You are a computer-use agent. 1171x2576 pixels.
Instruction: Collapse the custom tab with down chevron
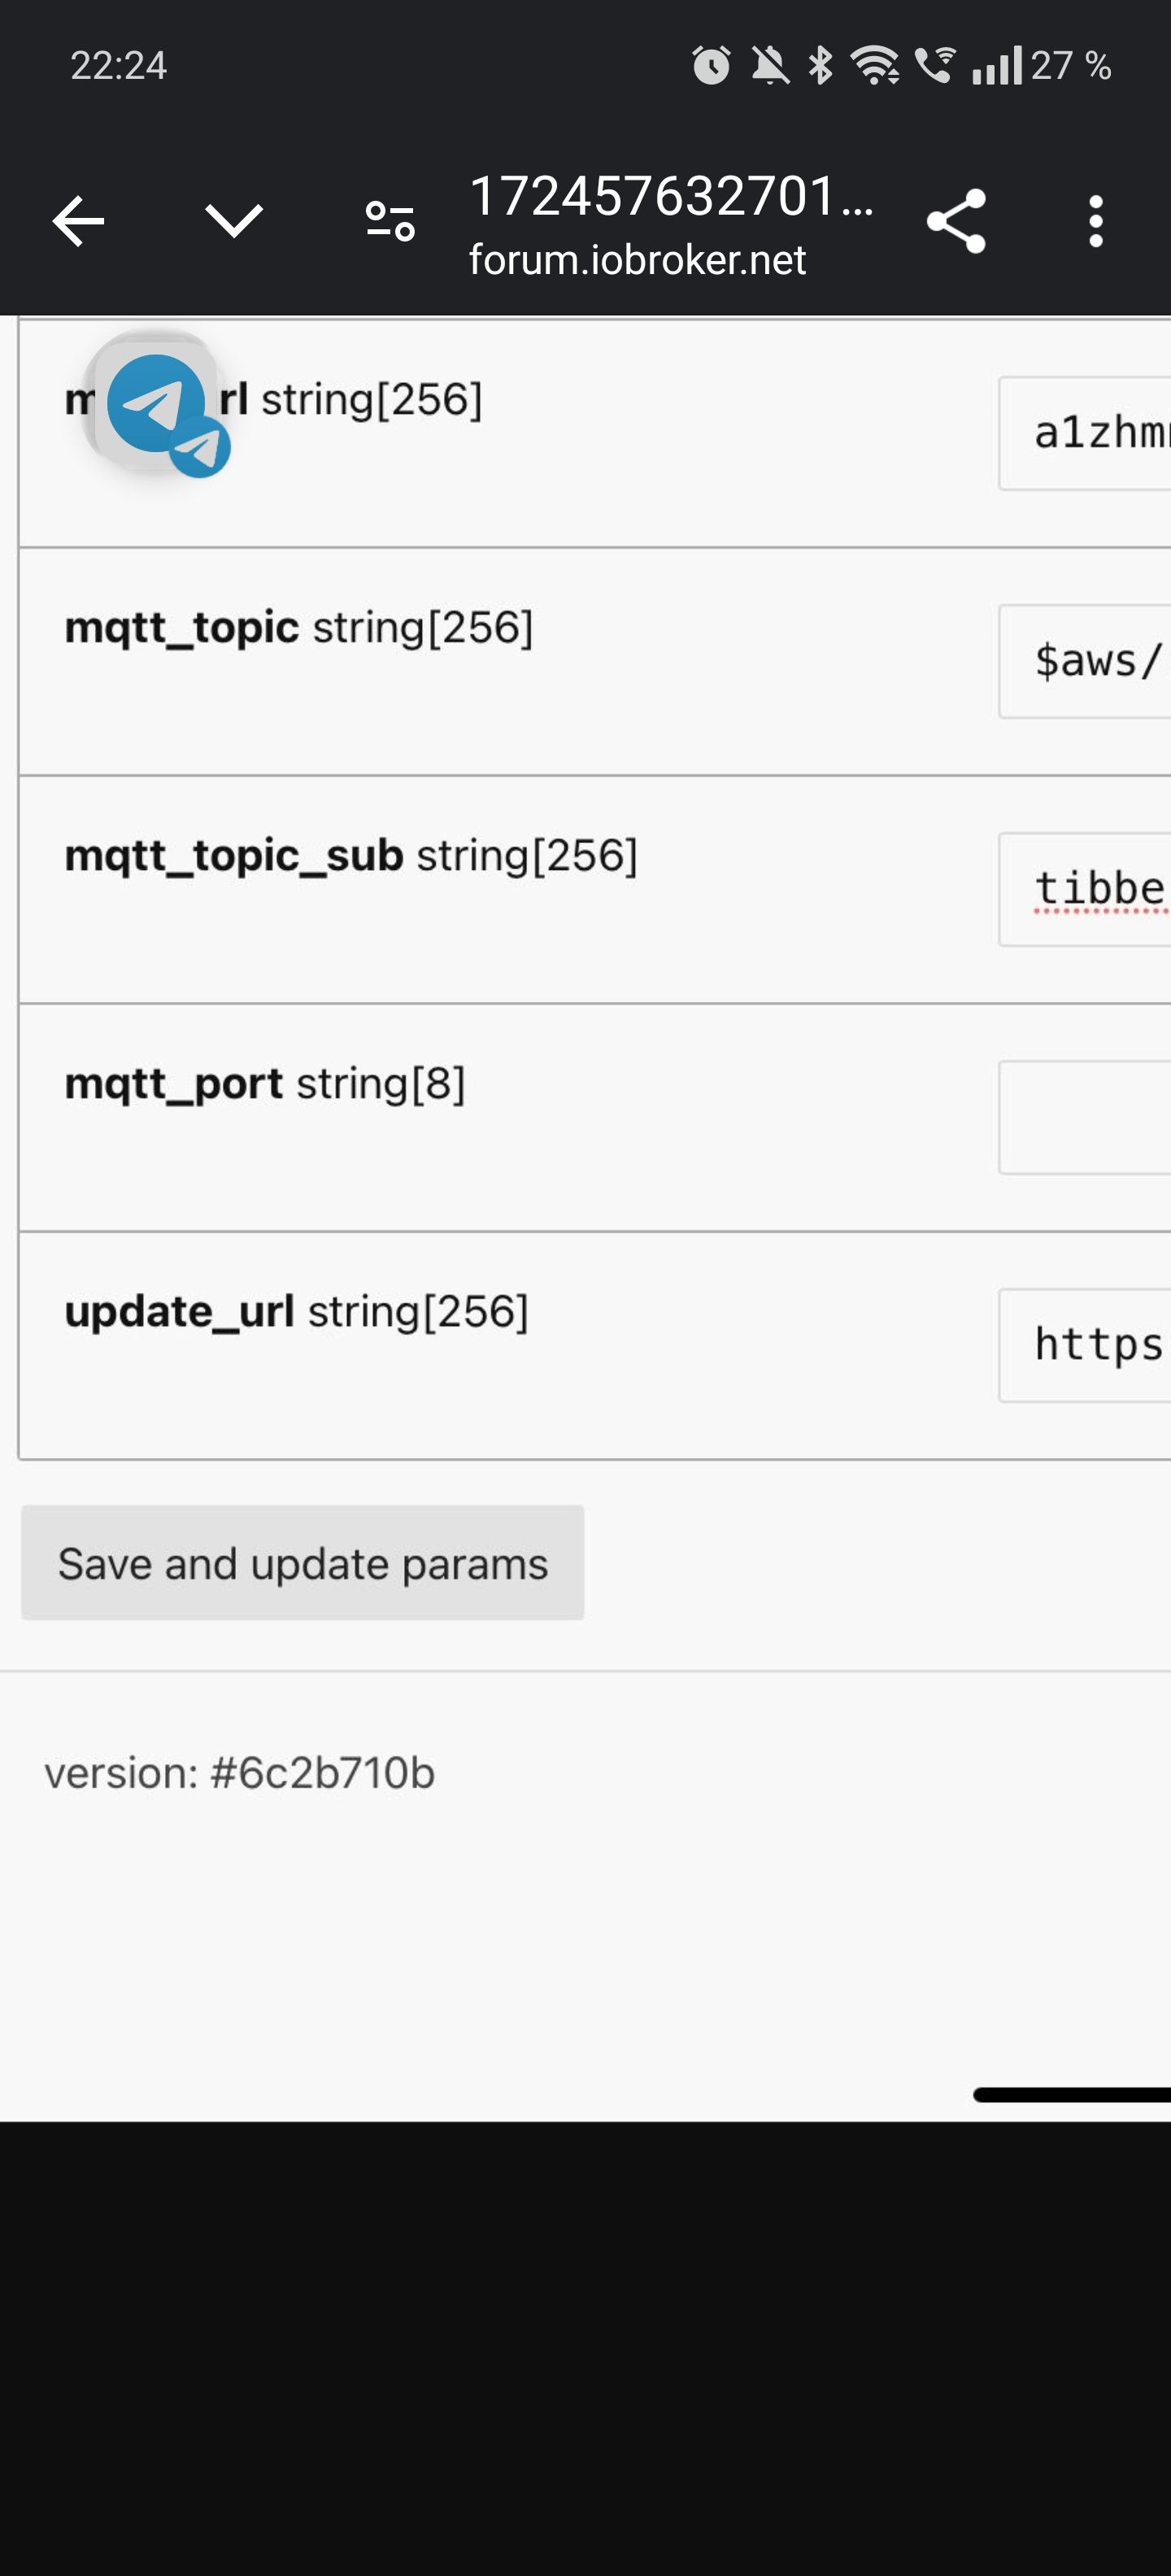tap(233, 221)
